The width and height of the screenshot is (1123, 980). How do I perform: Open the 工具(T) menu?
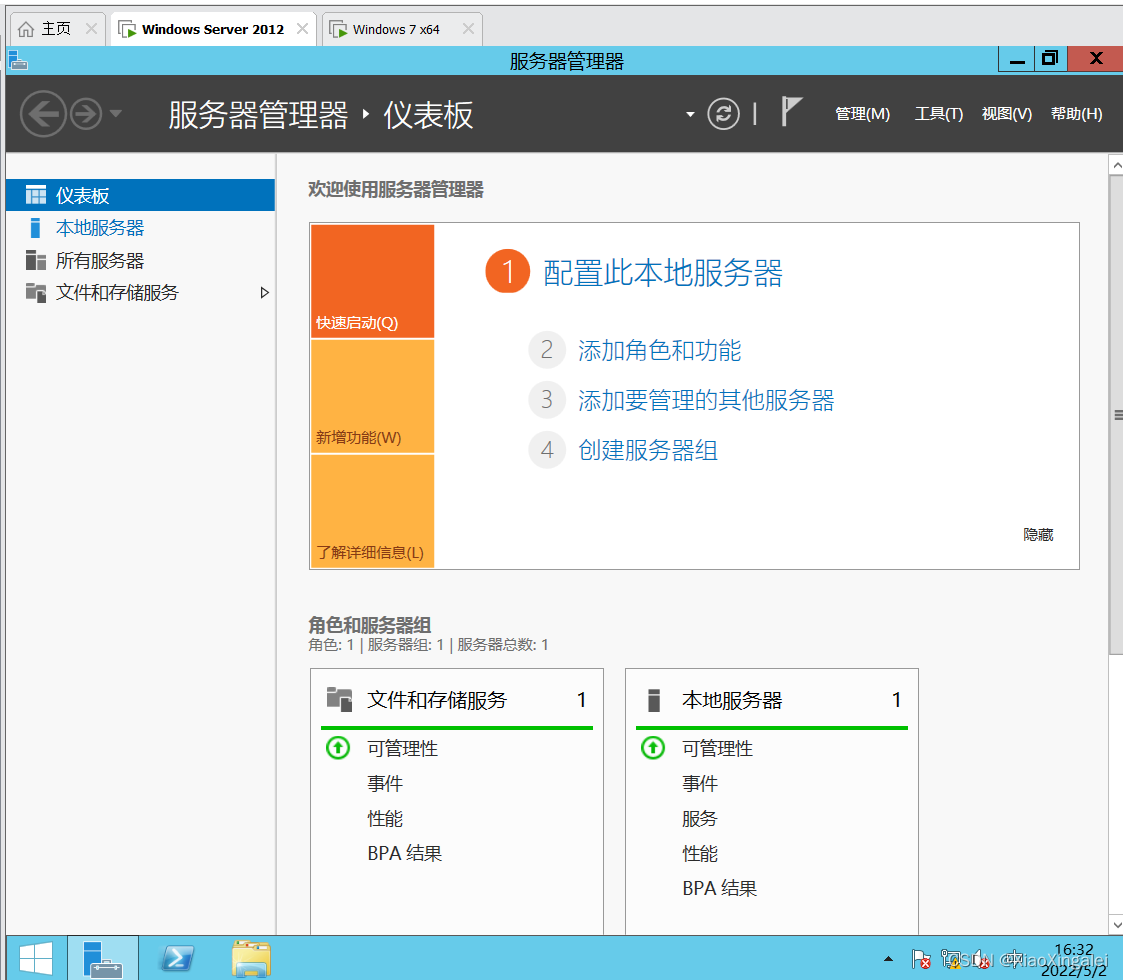click(938, 114)
